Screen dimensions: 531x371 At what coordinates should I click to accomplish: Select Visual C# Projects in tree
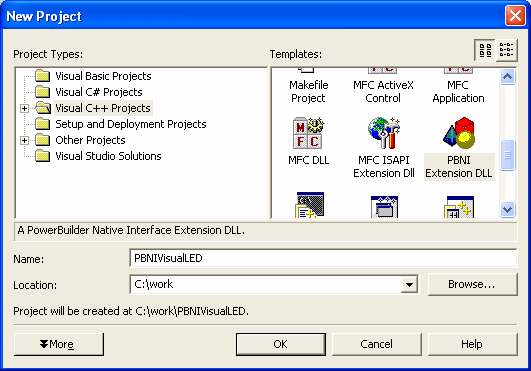click(99, 92)
